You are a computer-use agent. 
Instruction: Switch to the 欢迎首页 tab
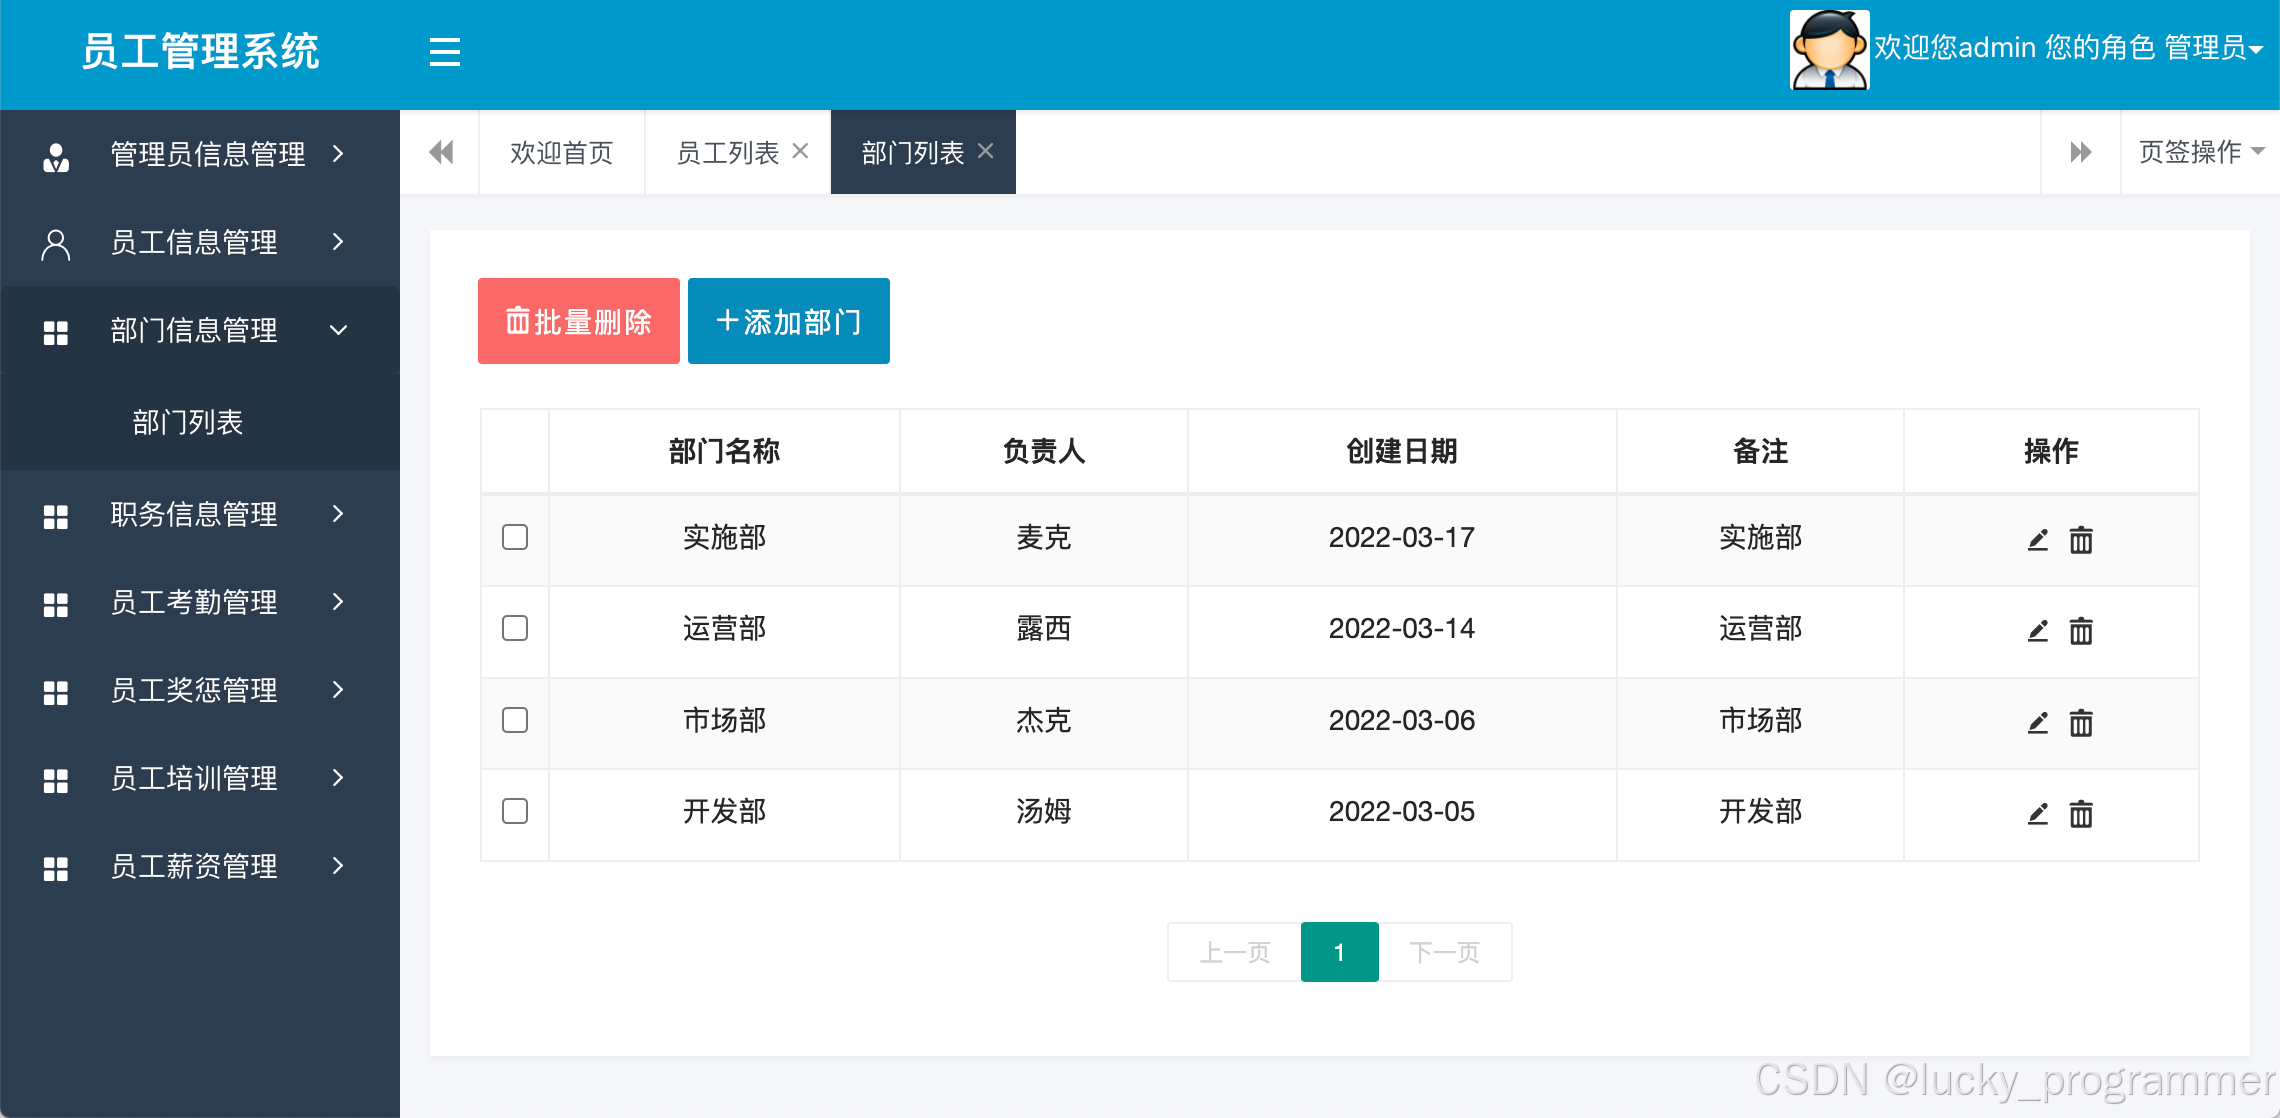coord(561,153)
